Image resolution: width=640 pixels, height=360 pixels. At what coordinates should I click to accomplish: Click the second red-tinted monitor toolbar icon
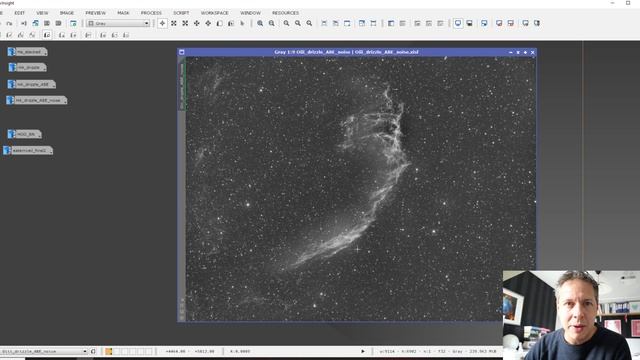(511, 24)
